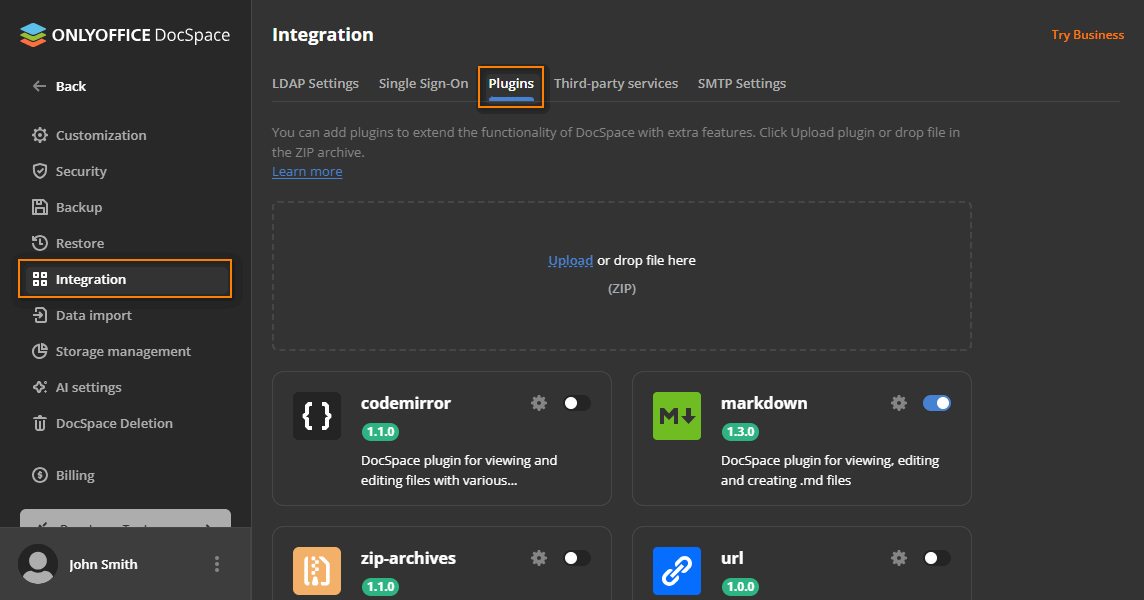Switch to the Single Sign-On tab
Image resolution: width=1144 pixels, height=600 pixels.
coord(423,83)
